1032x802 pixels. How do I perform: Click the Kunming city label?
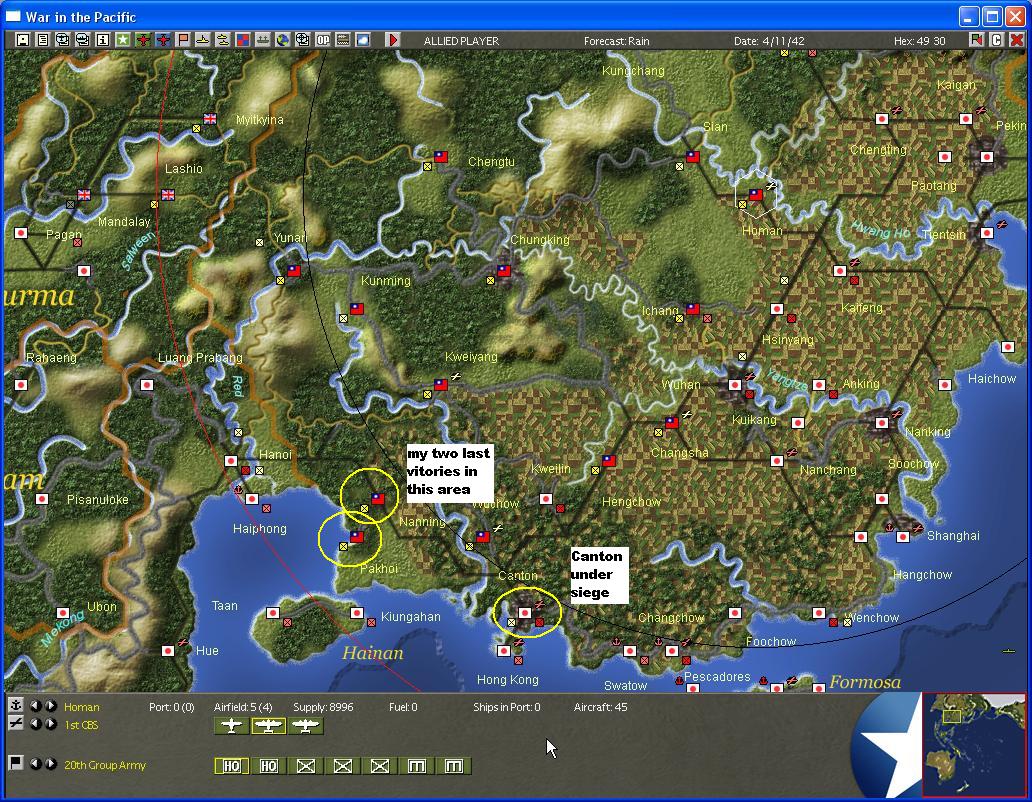tap(386, 281)
